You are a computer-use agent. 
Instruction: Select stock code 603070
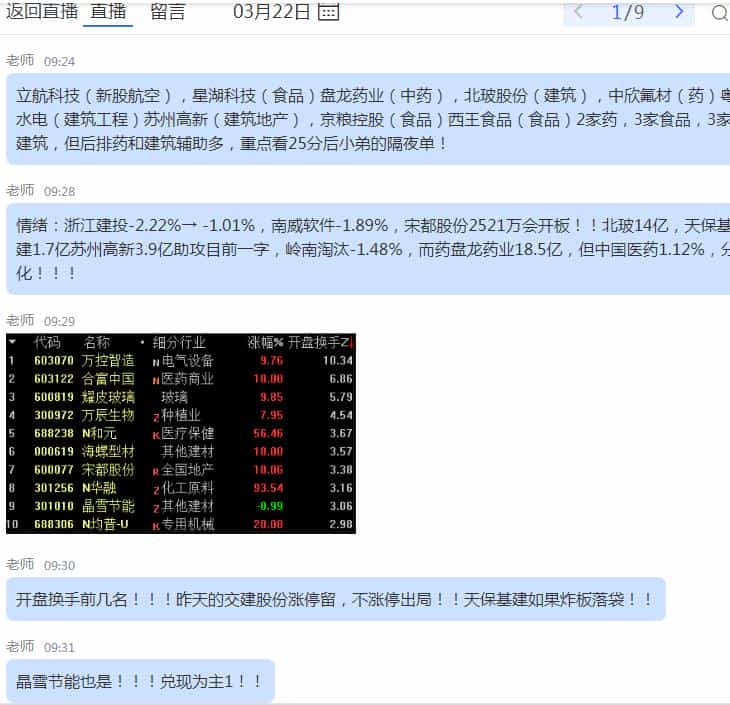(x=54, y=361)
